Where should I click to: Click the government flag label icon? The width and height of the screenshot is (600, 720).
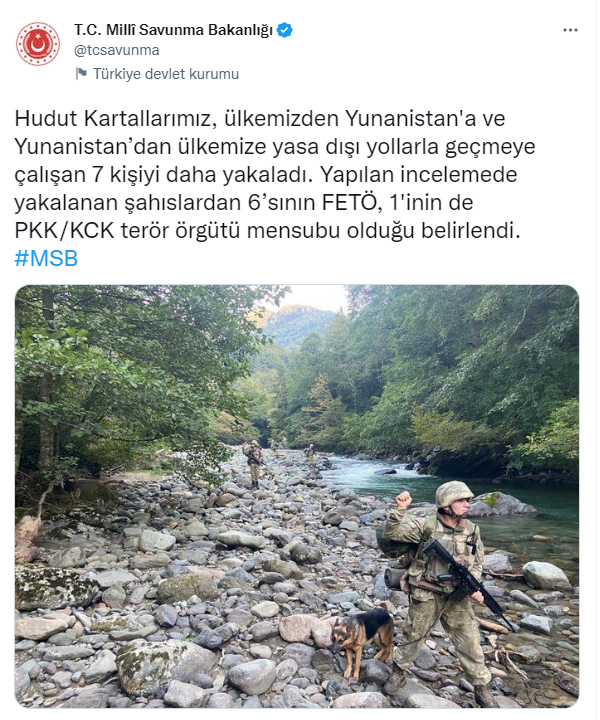pyautogui.click(x=81, y=73)
